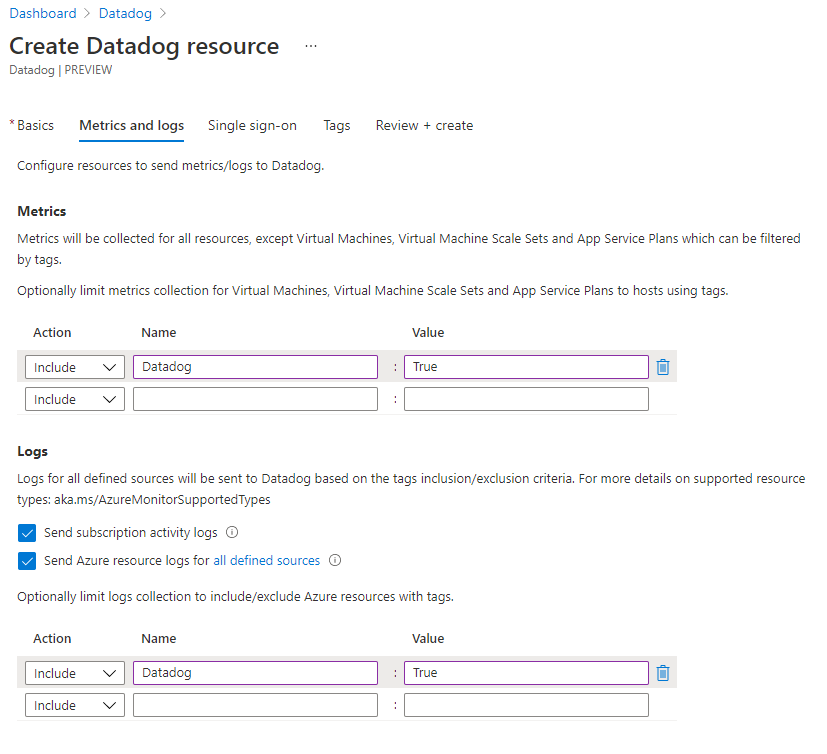Delete the Metrics Datadog tag rule
Image resolution: width=827 pixels, height=754 pixels.
[x=662, y=367]
